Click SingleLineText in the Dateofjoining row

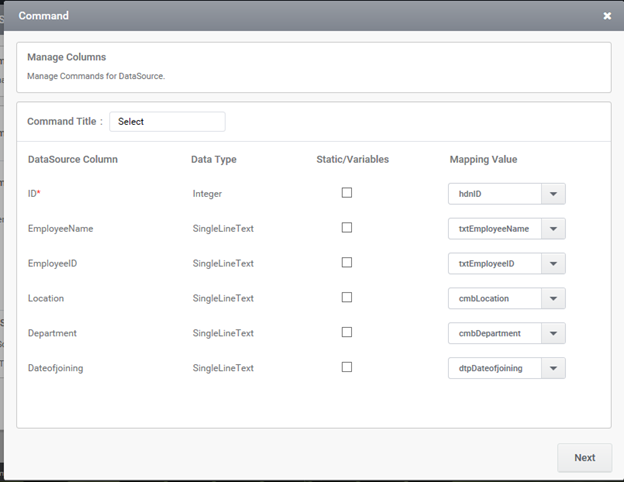point(223,368)
